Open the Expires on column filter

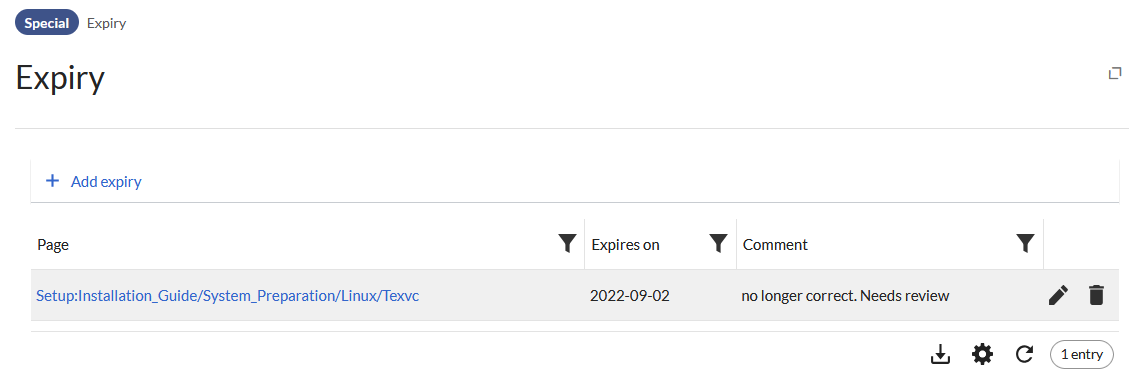coord(718,244)
